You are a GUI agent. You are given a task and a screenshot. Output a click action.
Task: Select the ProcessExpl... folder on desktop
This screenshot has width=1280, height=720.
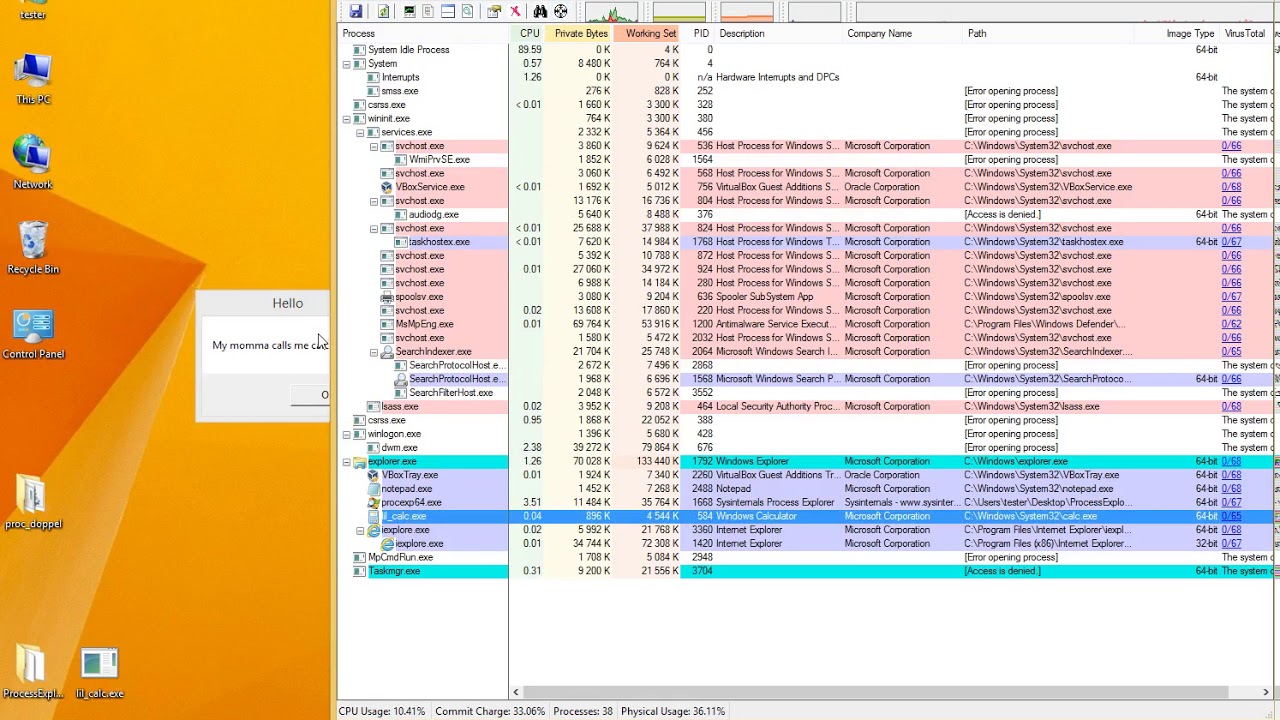tap(33, 673)
